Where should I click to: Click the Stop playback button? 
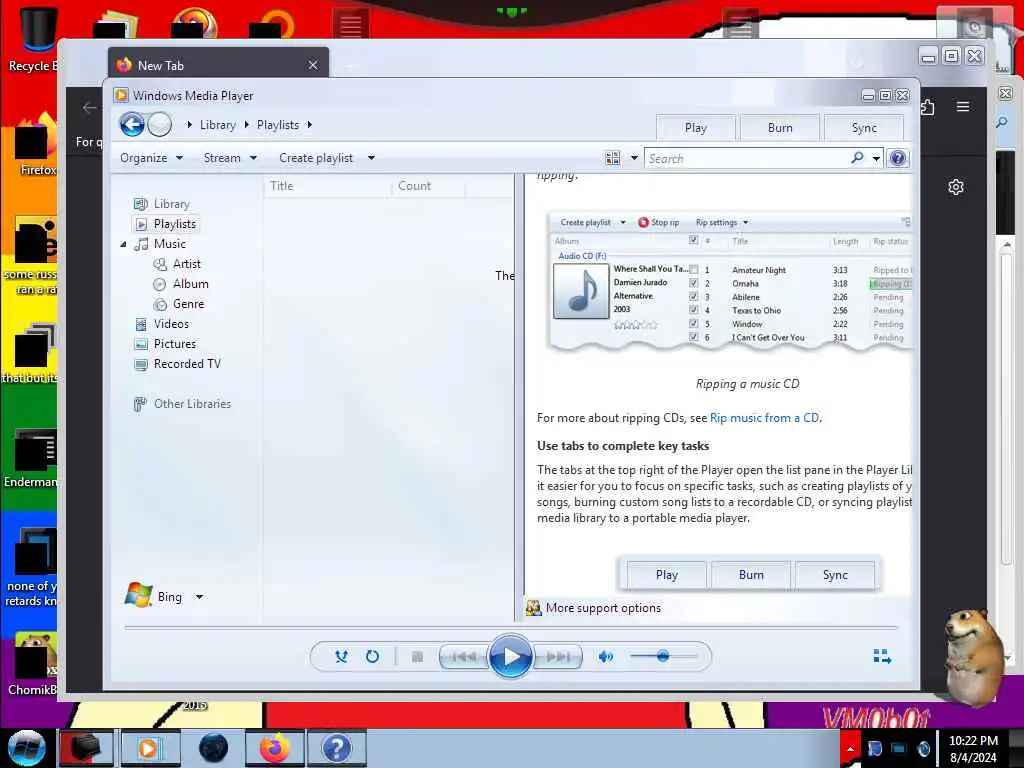tap(417, 656)
